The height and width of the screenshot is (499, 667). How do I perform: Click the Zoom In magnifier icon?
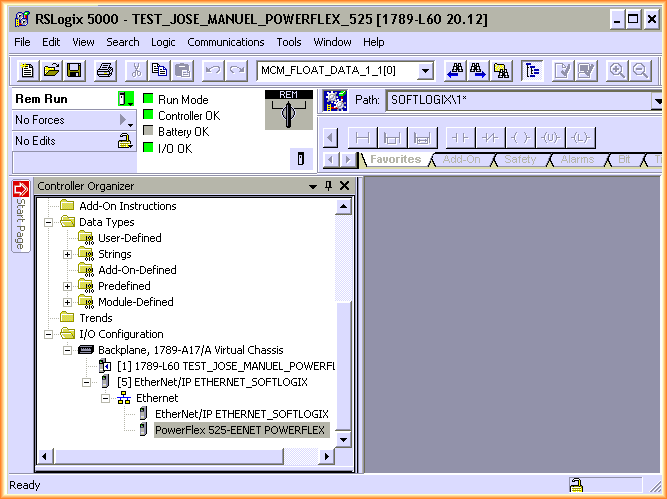point(617,70)
